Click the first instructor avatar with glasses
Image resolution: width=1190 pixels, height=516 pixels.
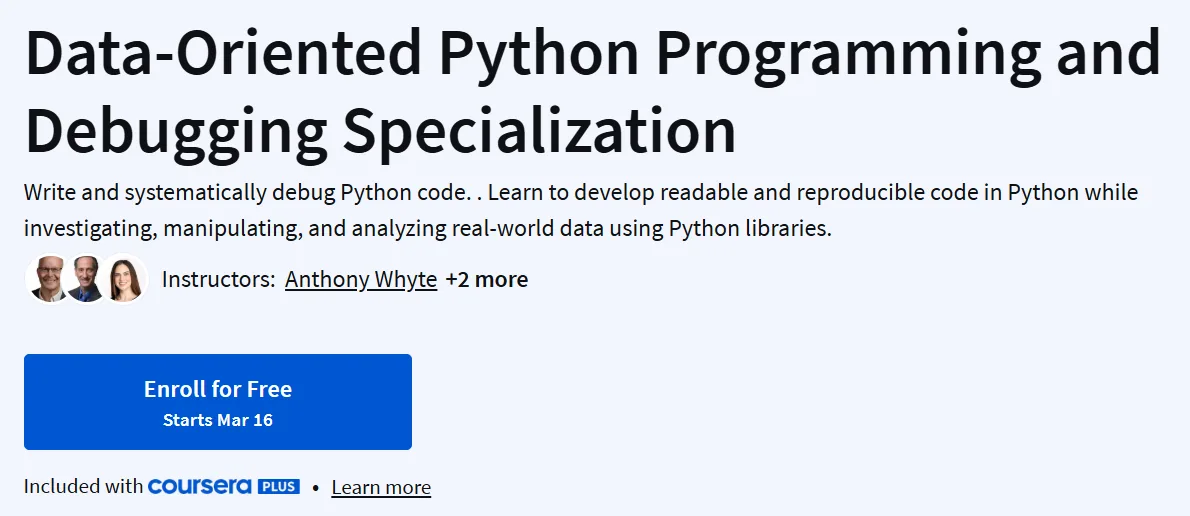click(x=48, y=279)
